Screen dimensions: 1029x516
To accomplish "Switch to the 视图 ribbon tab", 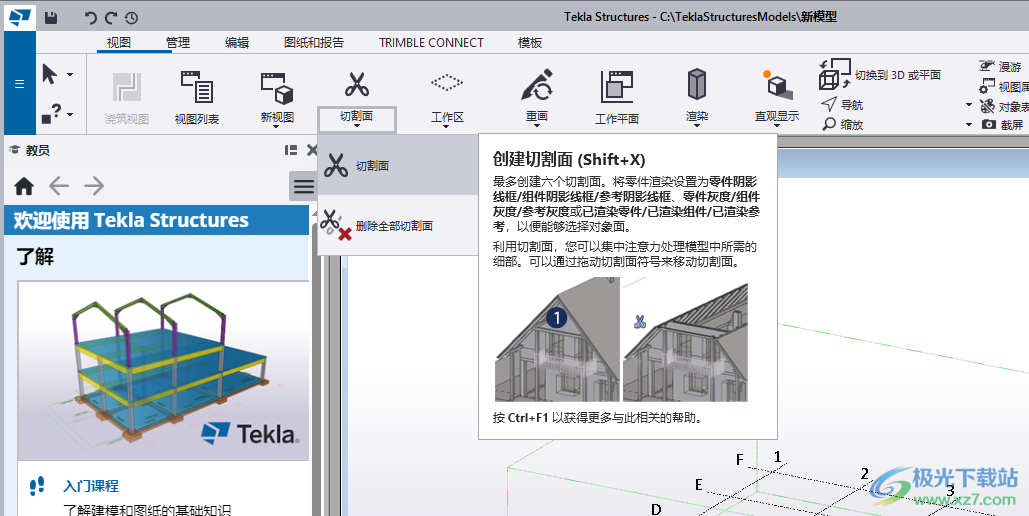I will [x=119, y=43].
